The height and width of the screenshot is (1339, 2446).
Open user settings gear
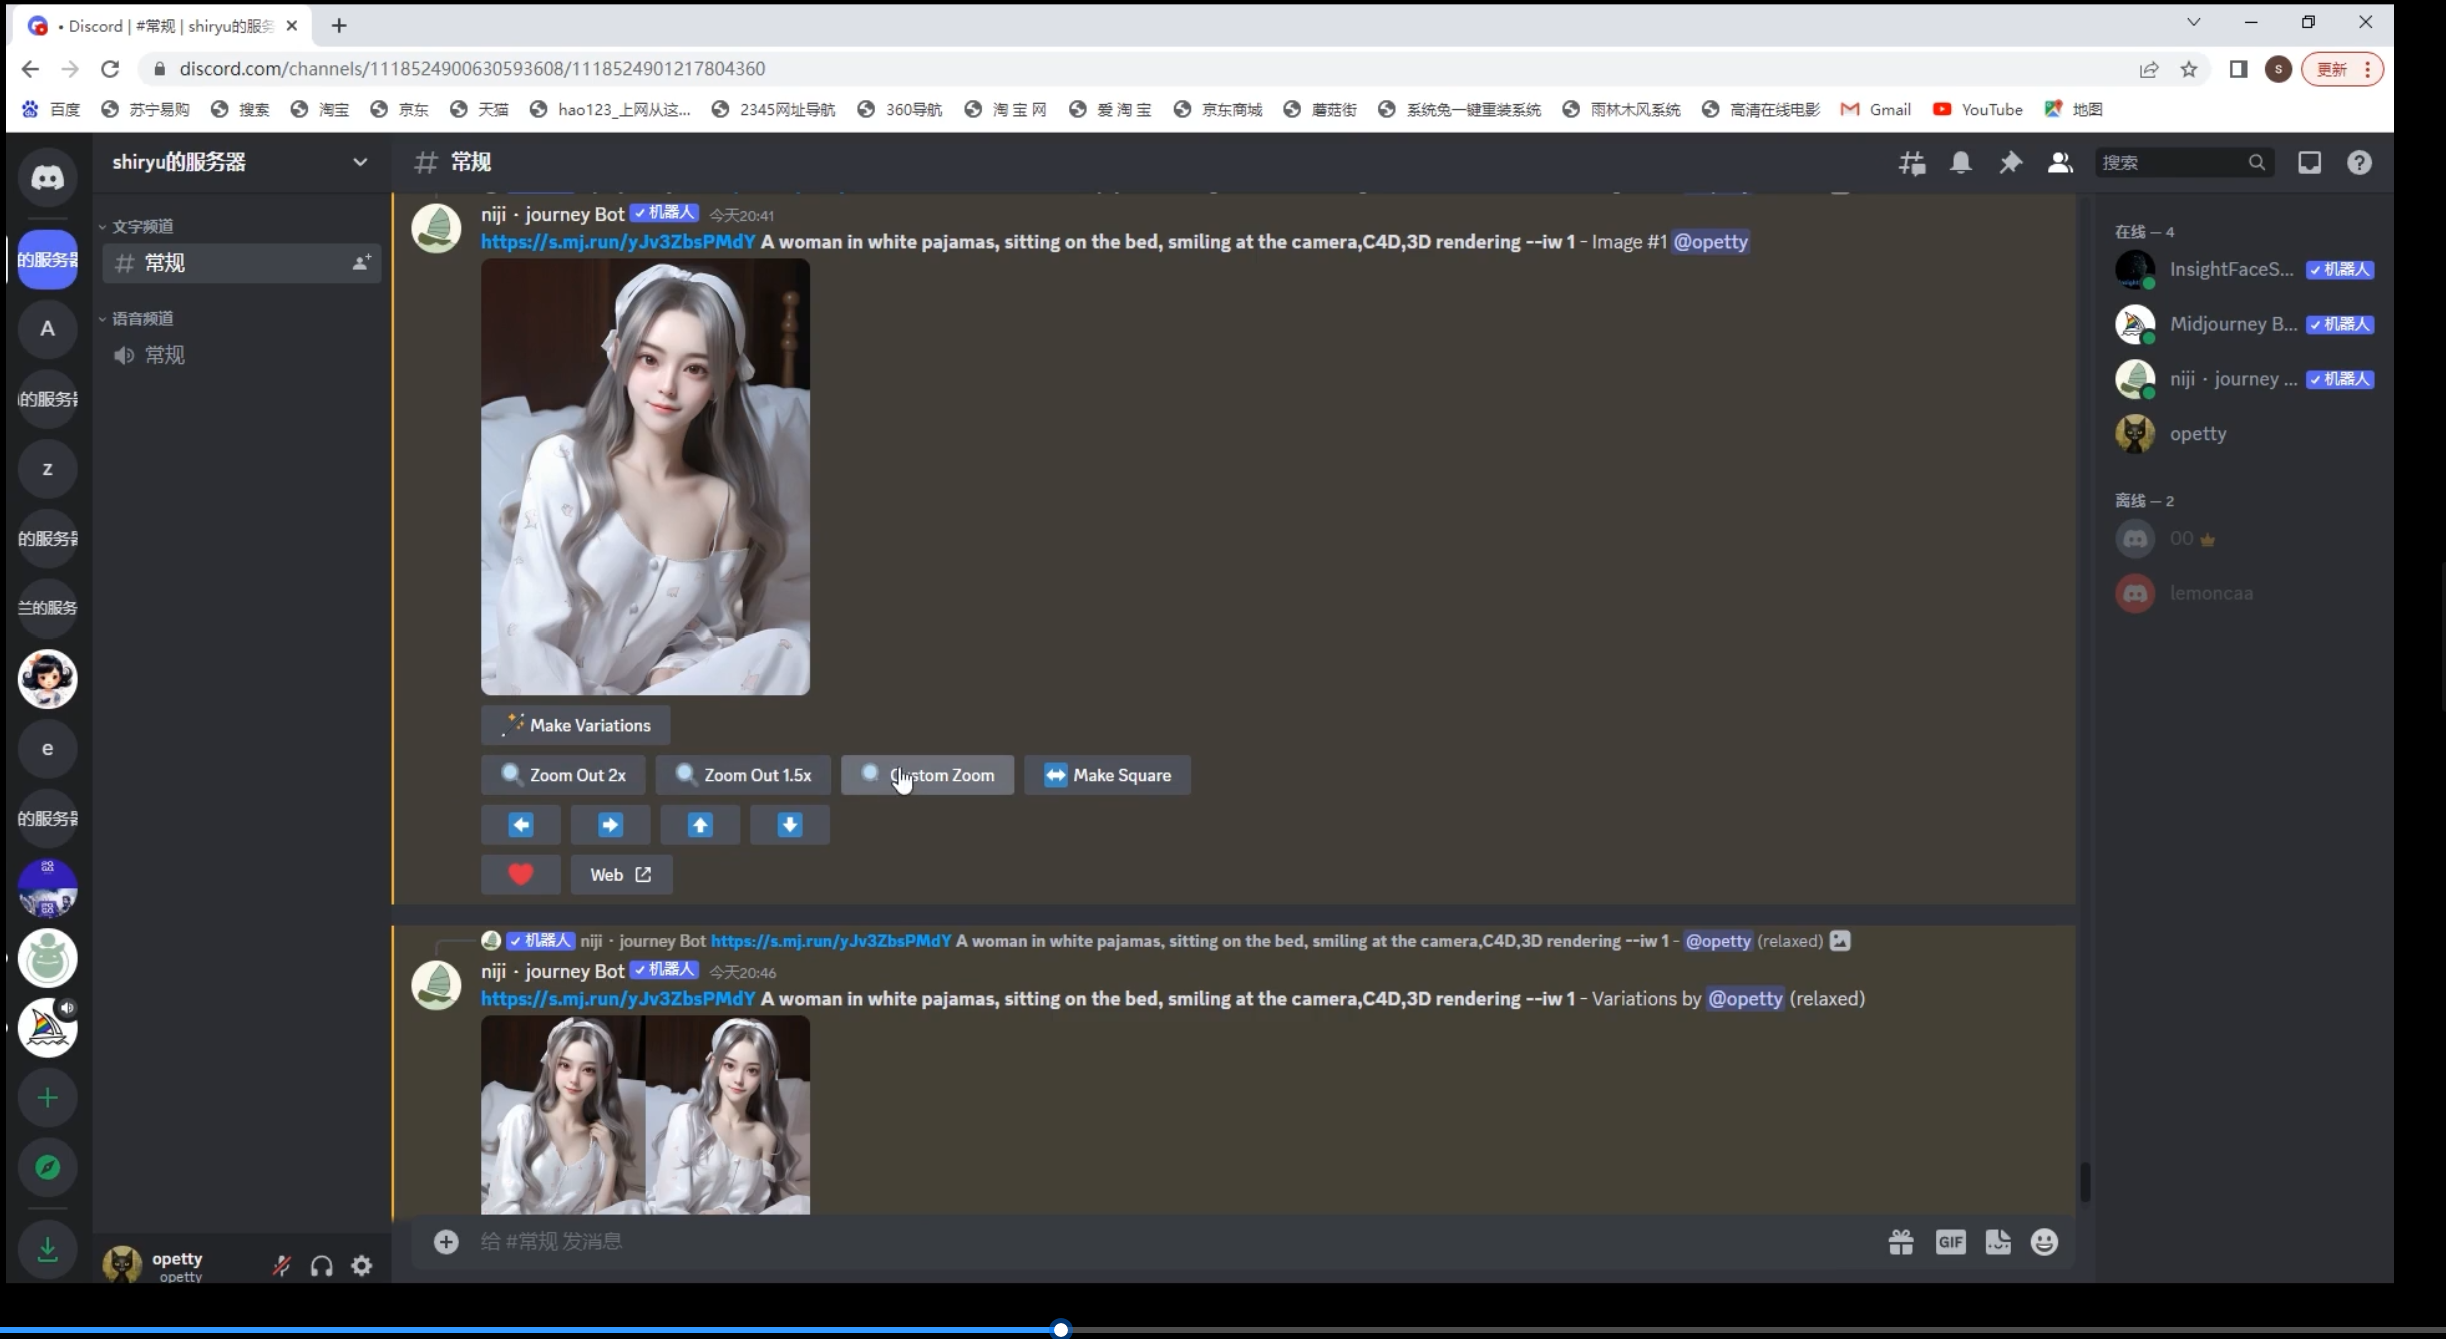[x=362, y=1266]
